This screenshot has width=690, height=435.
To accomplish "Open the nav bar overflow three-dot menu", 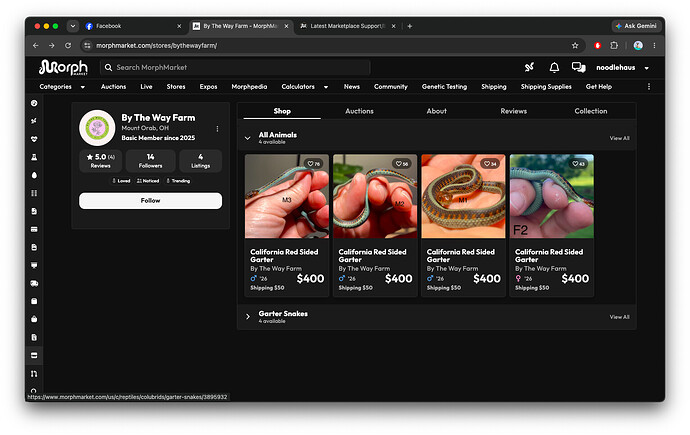I will (649, 87).
